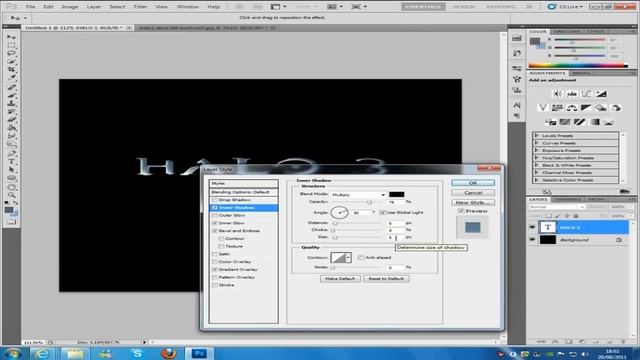The width and height of the screenshot is (640, 360).
Task: Enable the Drop Shadow checkbox
Action: point(215,200)
